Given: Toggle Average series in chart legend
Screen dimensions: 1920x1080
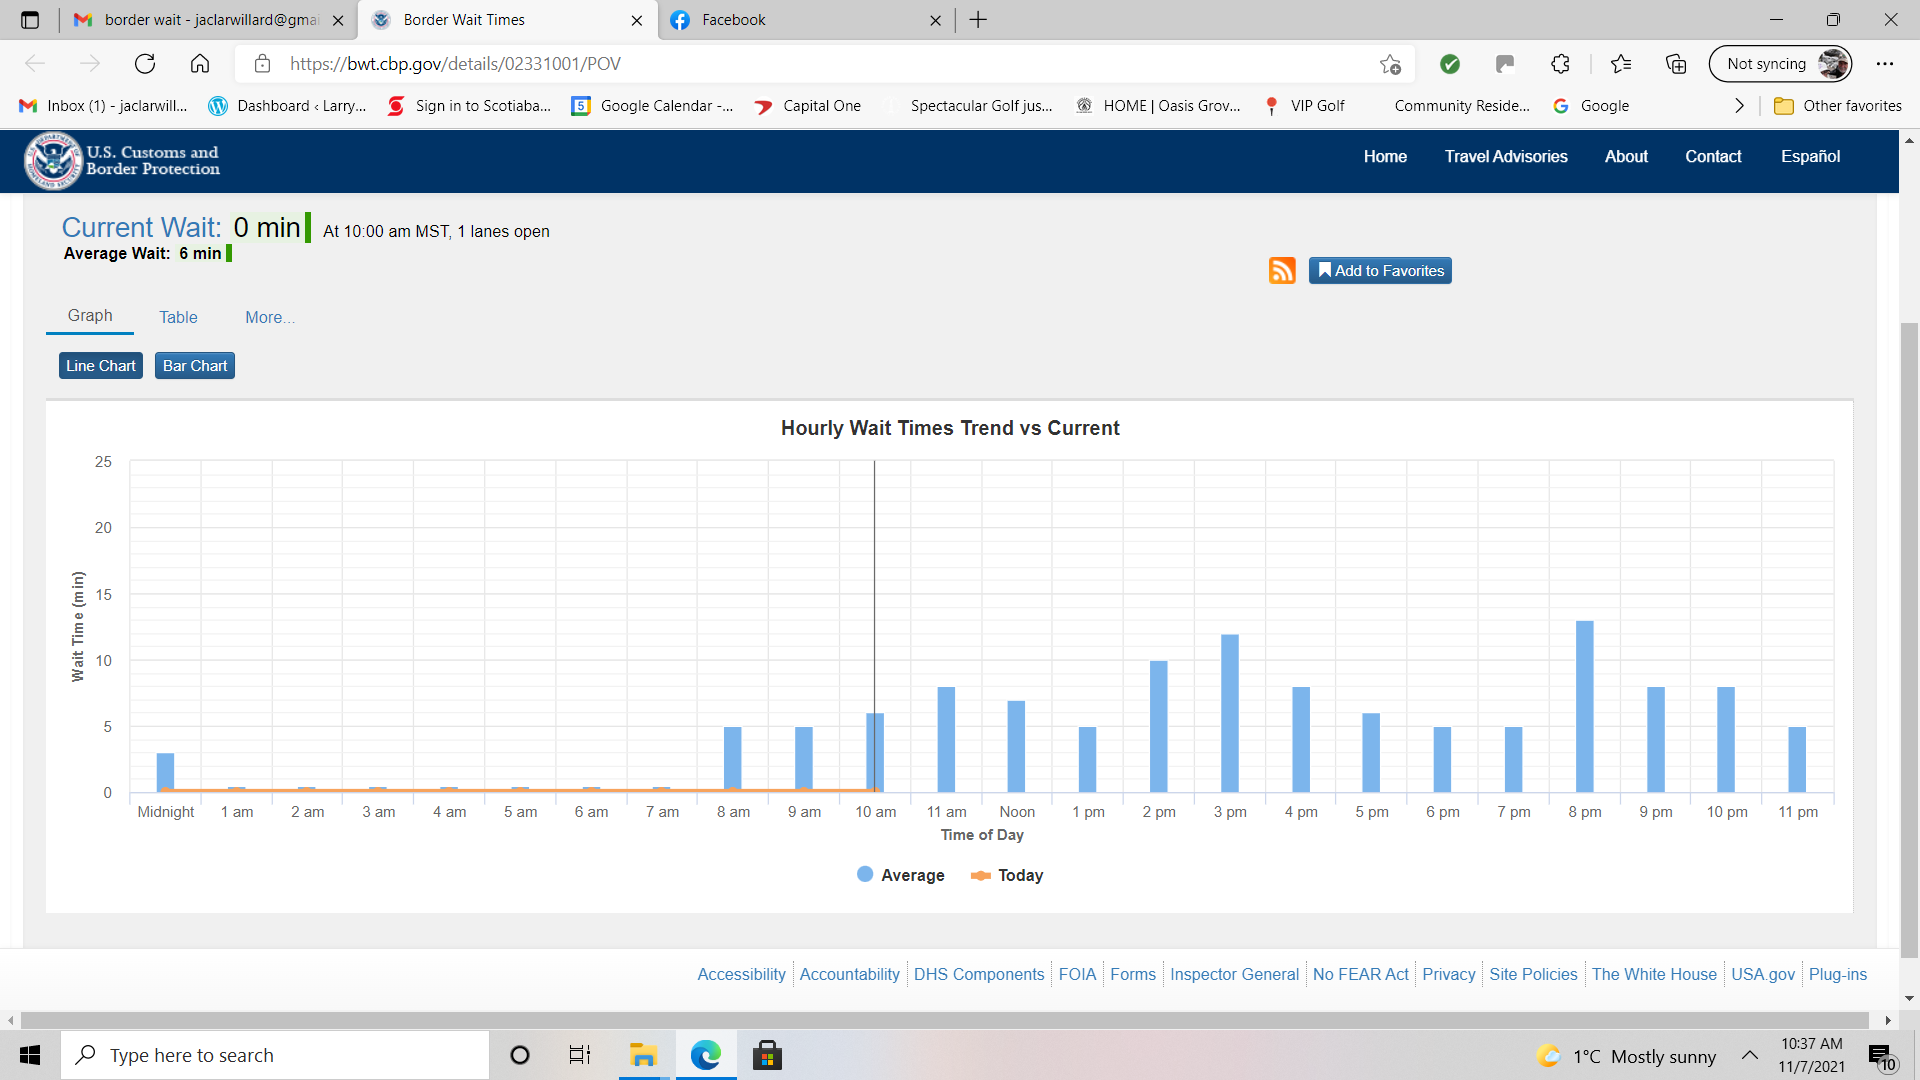Looking at the screenshot, I should coord(901,875).
